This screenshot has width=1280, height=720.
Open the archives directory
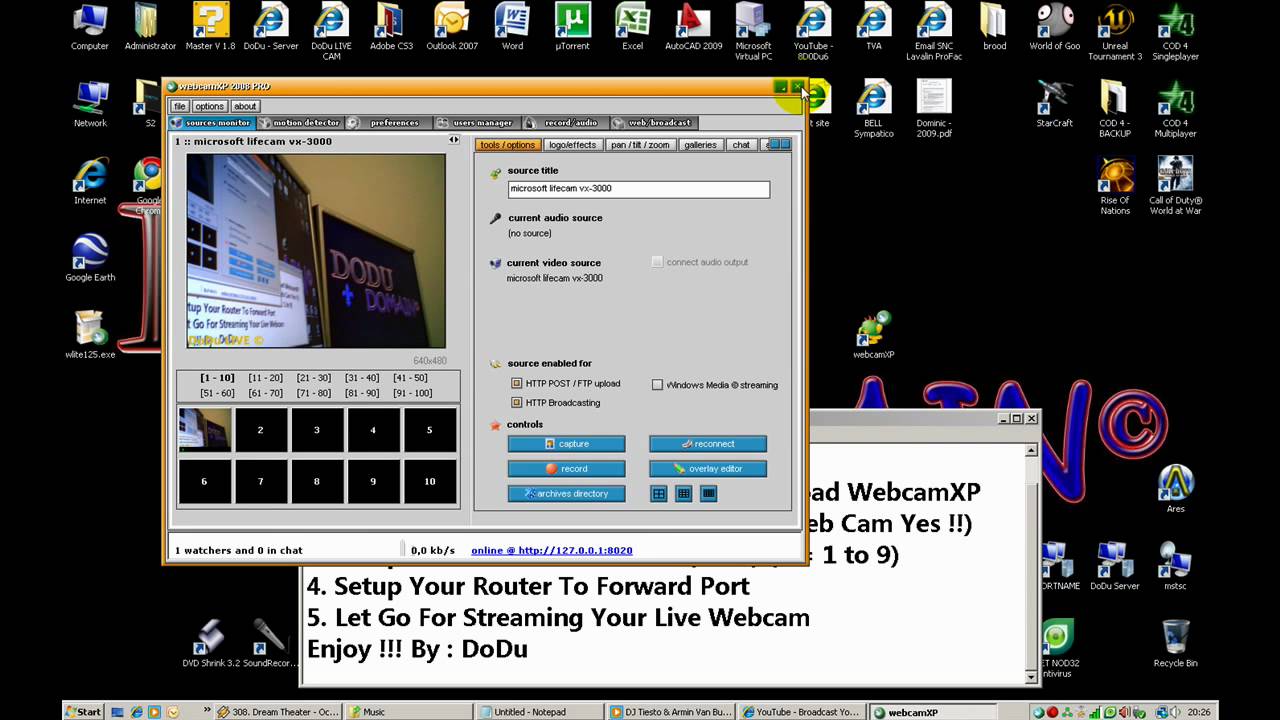coord(566,494)
